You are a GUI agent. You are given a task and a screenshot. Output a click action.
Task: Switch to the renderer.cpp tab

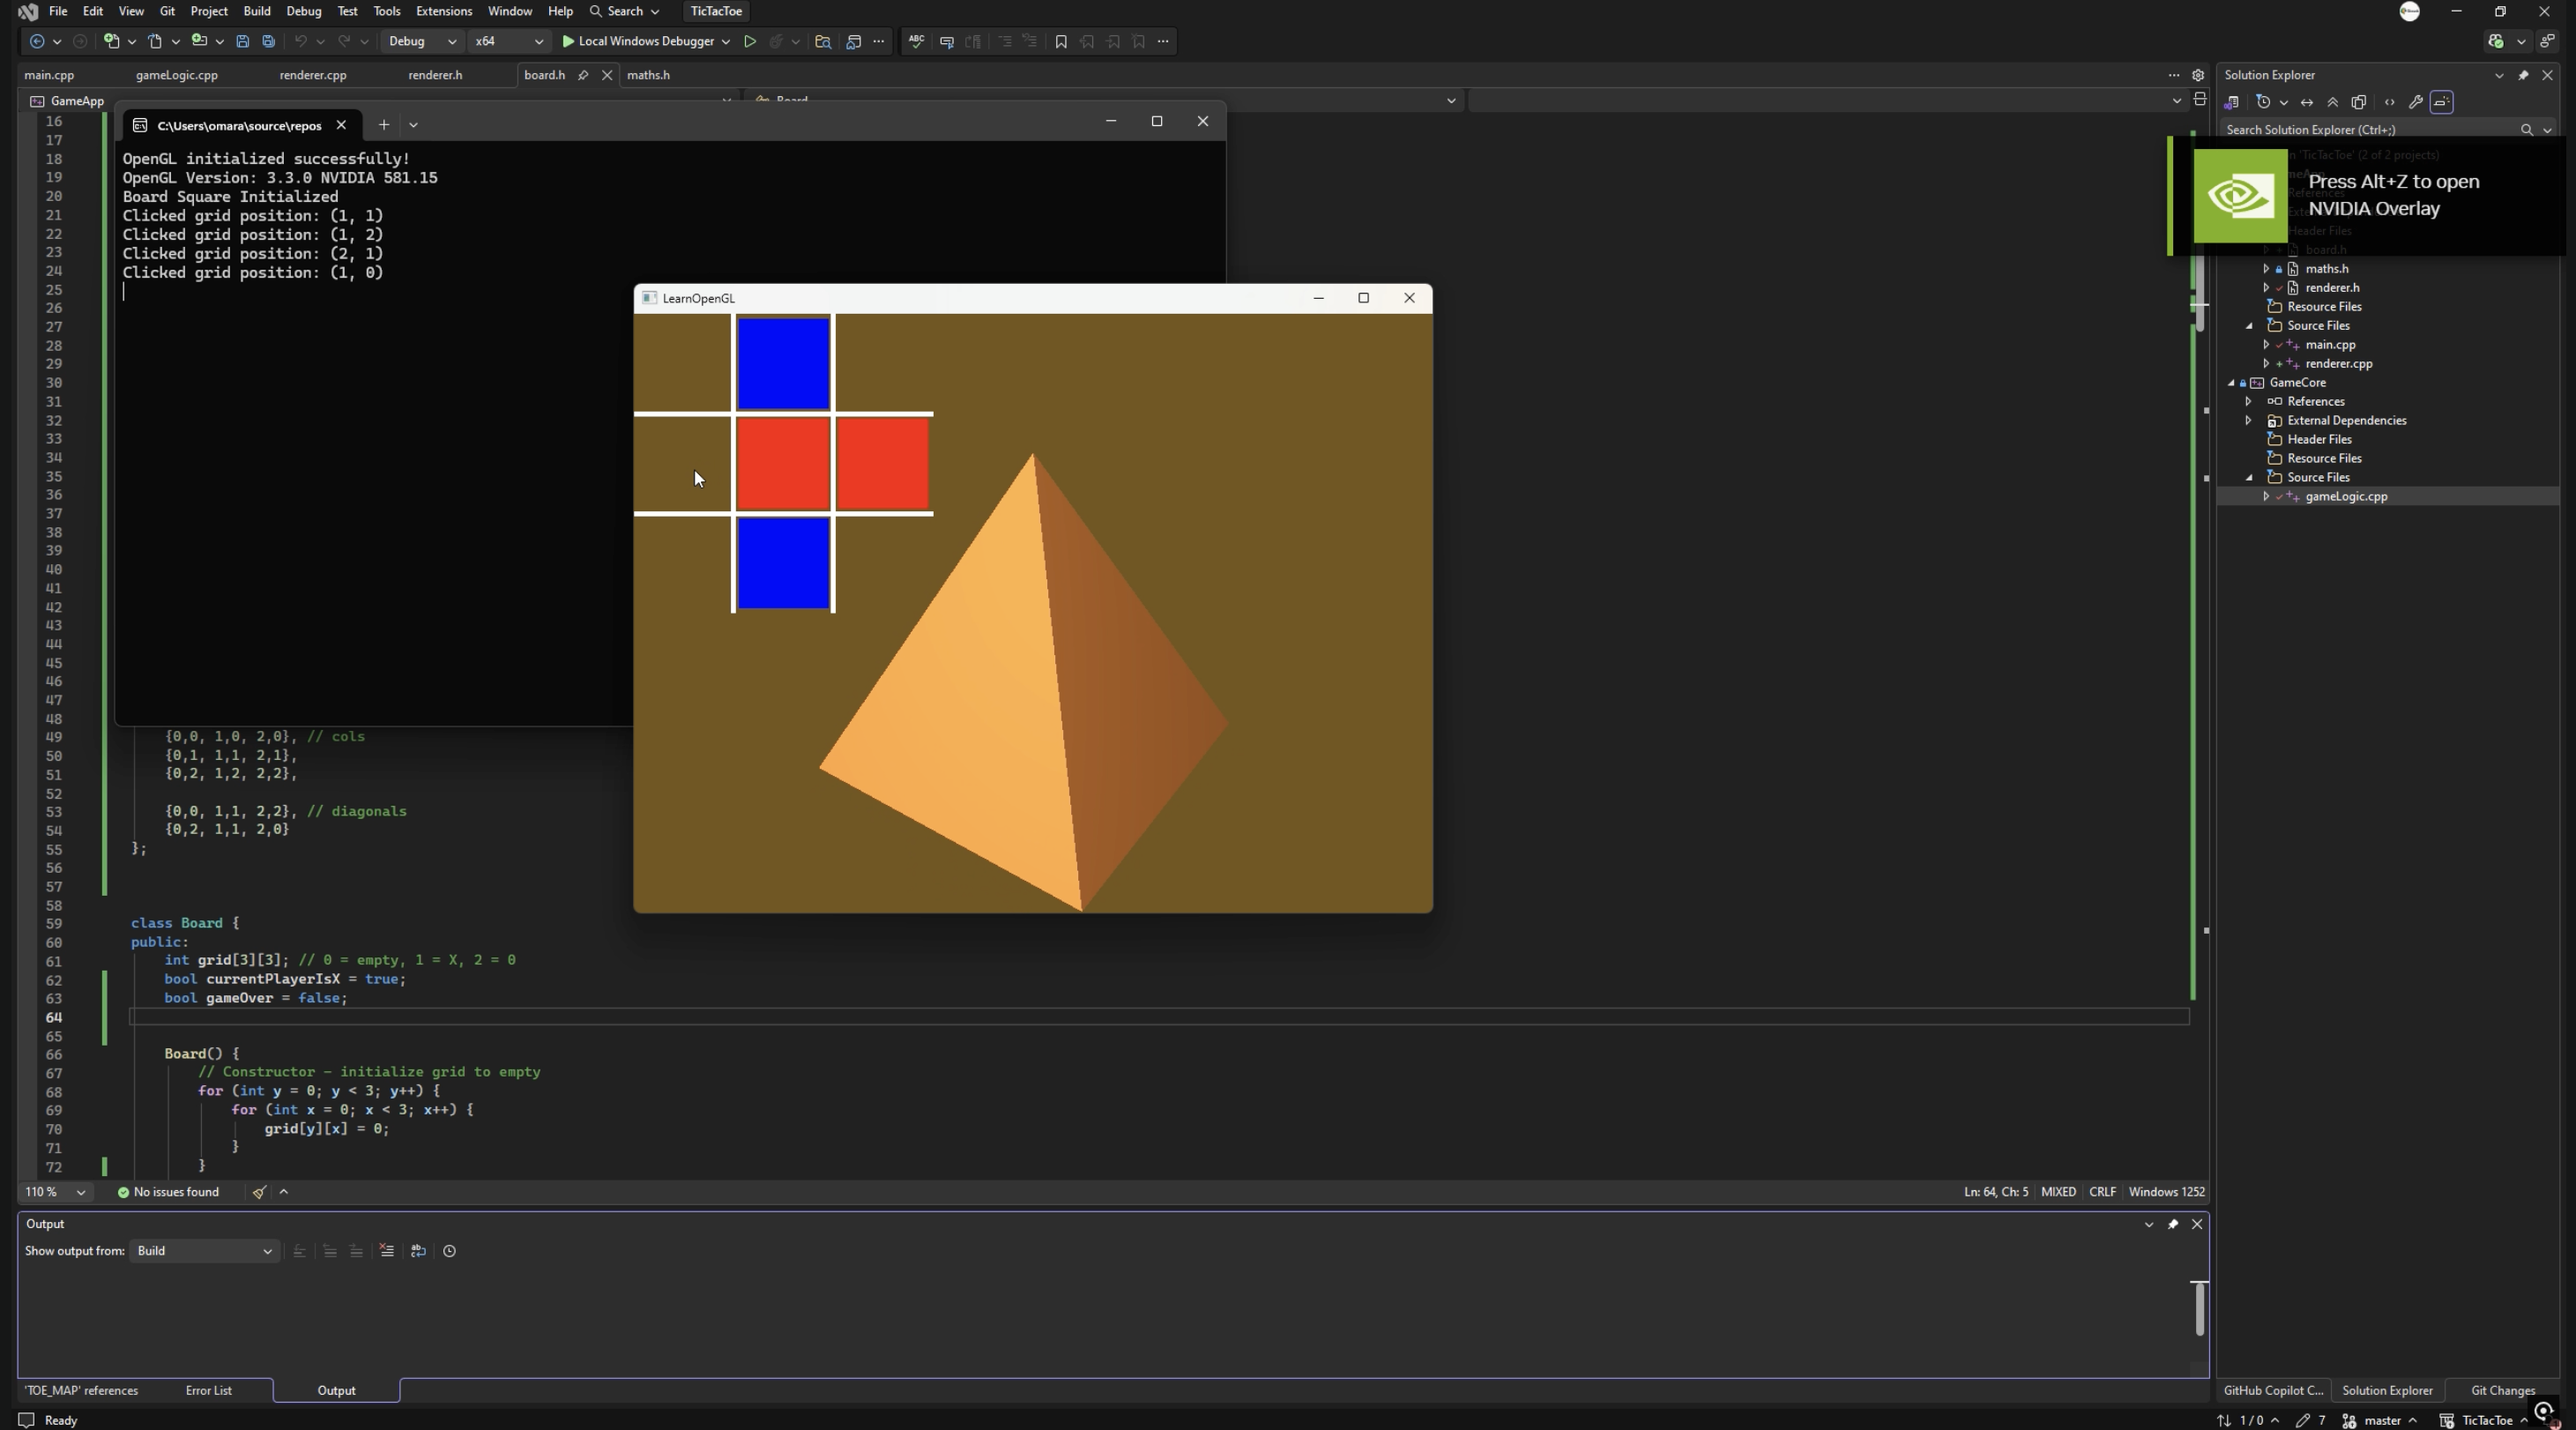313,75
